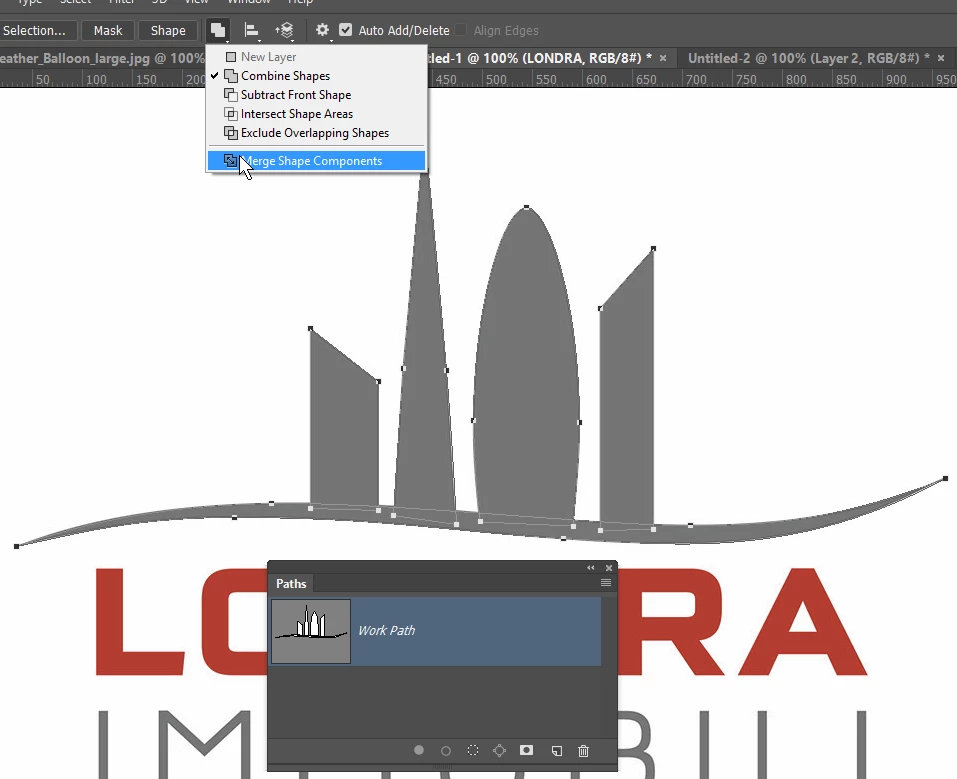Open the Path alignment options

pyautogui.click(x=251, y=30)
